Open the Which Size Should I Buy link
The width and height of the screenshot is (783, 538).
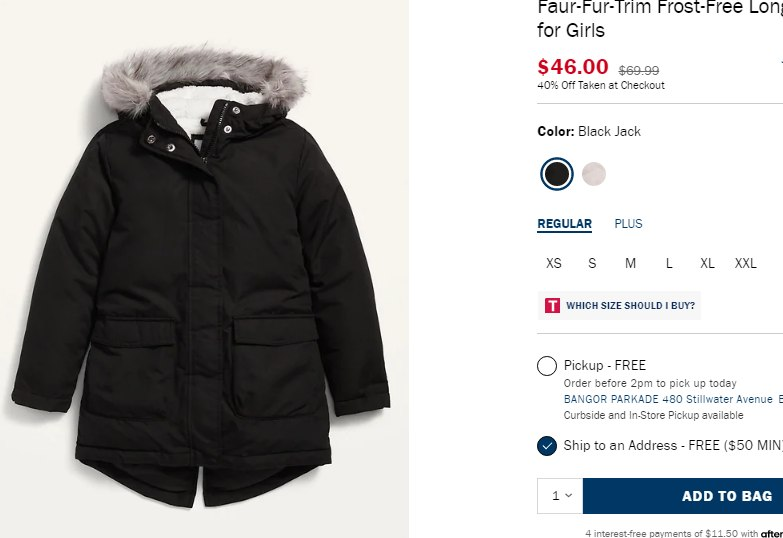630,306
